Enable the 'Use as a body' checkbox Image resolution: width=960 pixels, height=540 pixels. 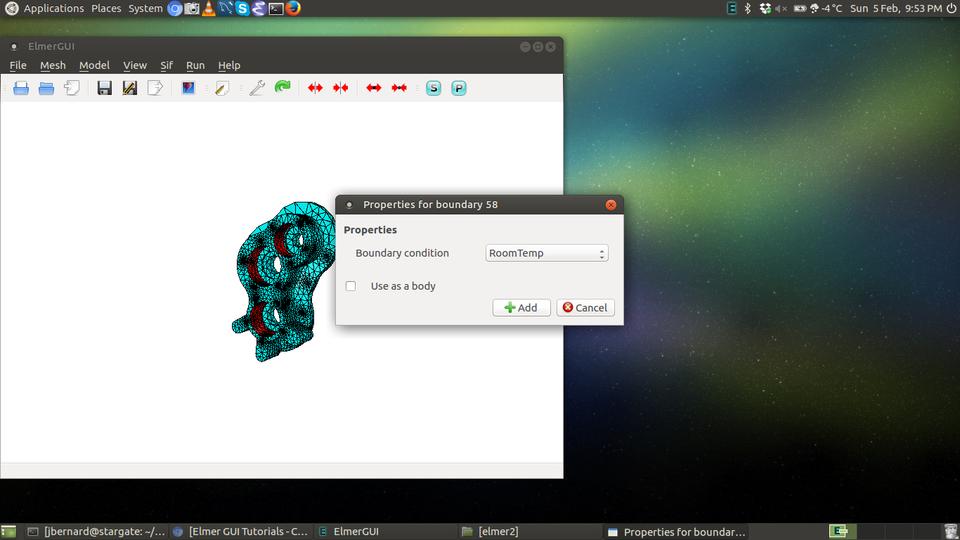[351, 286]
